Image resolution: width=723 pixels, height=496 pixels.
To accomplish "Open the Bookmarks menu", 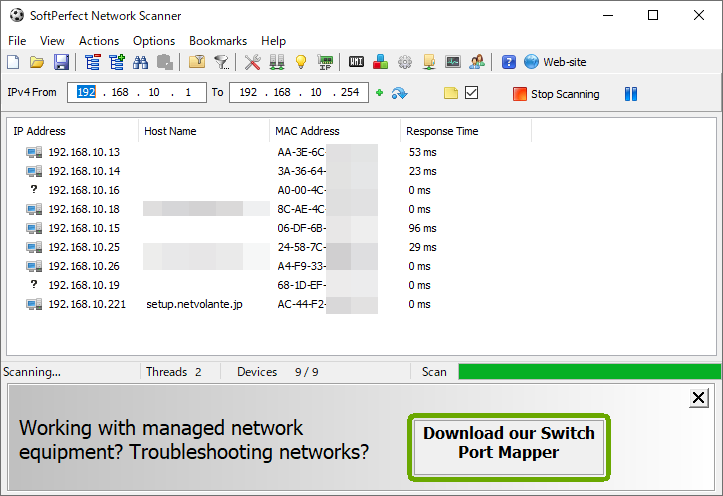I will 218,41.
